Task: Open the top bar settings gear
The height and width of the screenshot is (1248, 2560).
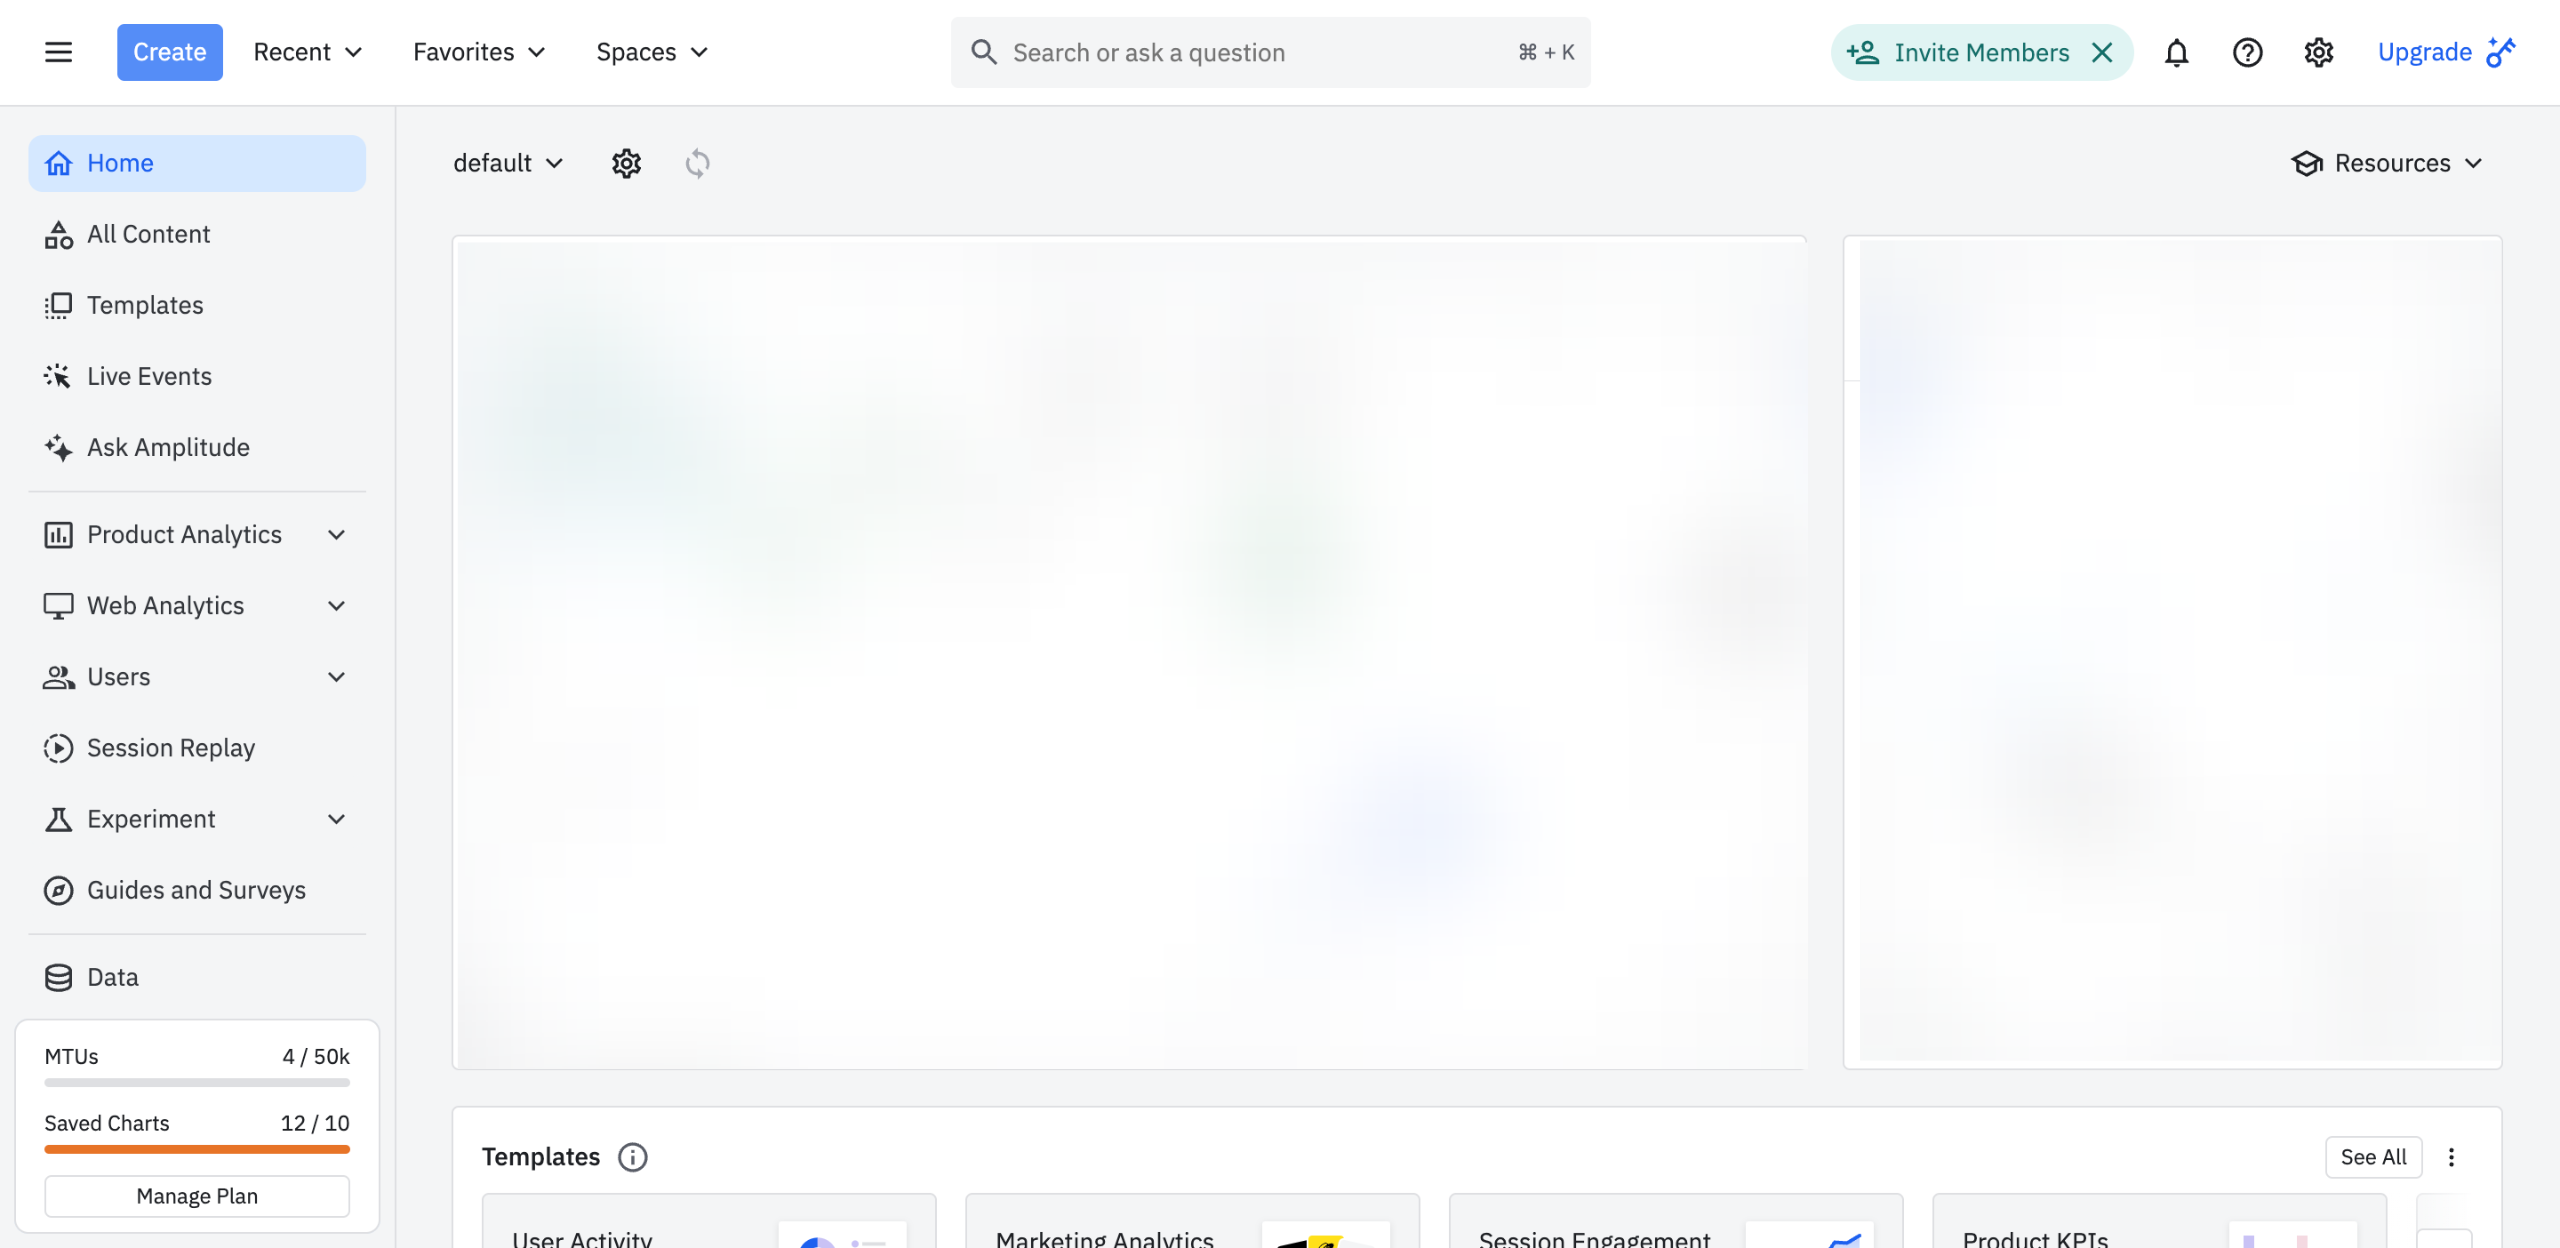Action: click(x=2318, y=52)
